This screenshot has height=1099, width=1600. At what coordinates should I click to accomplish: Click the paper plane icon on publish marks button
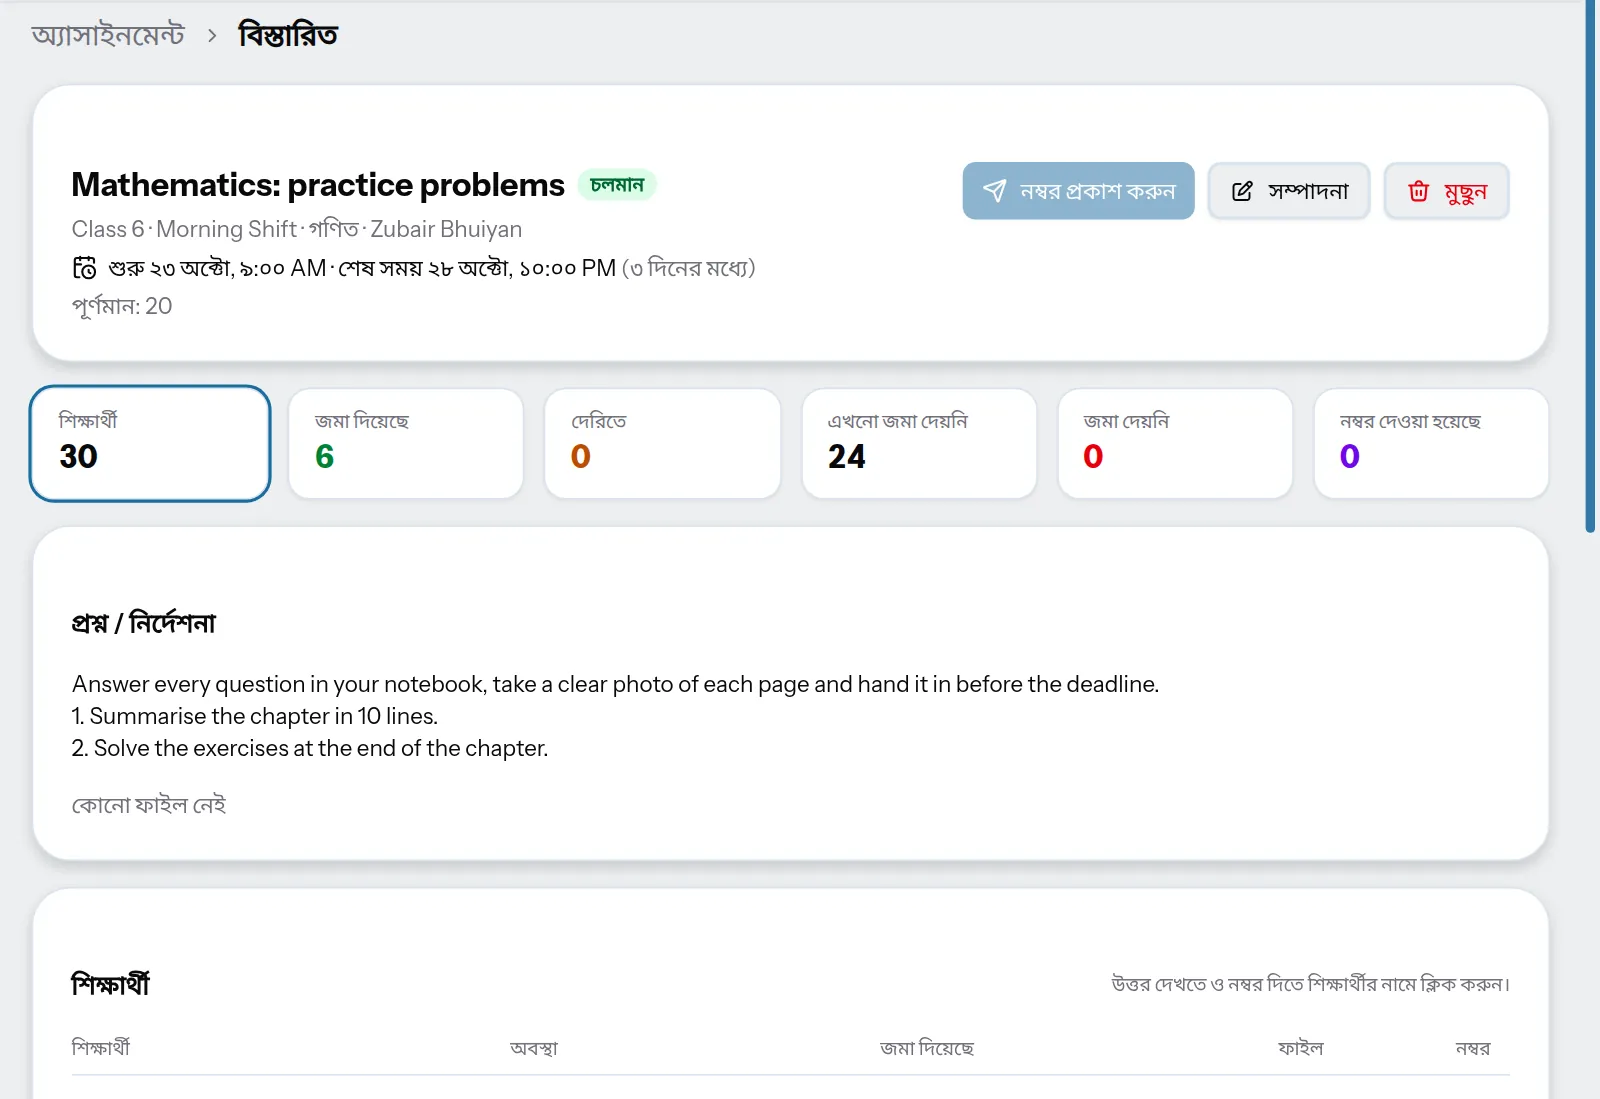[x=994, y=191]
